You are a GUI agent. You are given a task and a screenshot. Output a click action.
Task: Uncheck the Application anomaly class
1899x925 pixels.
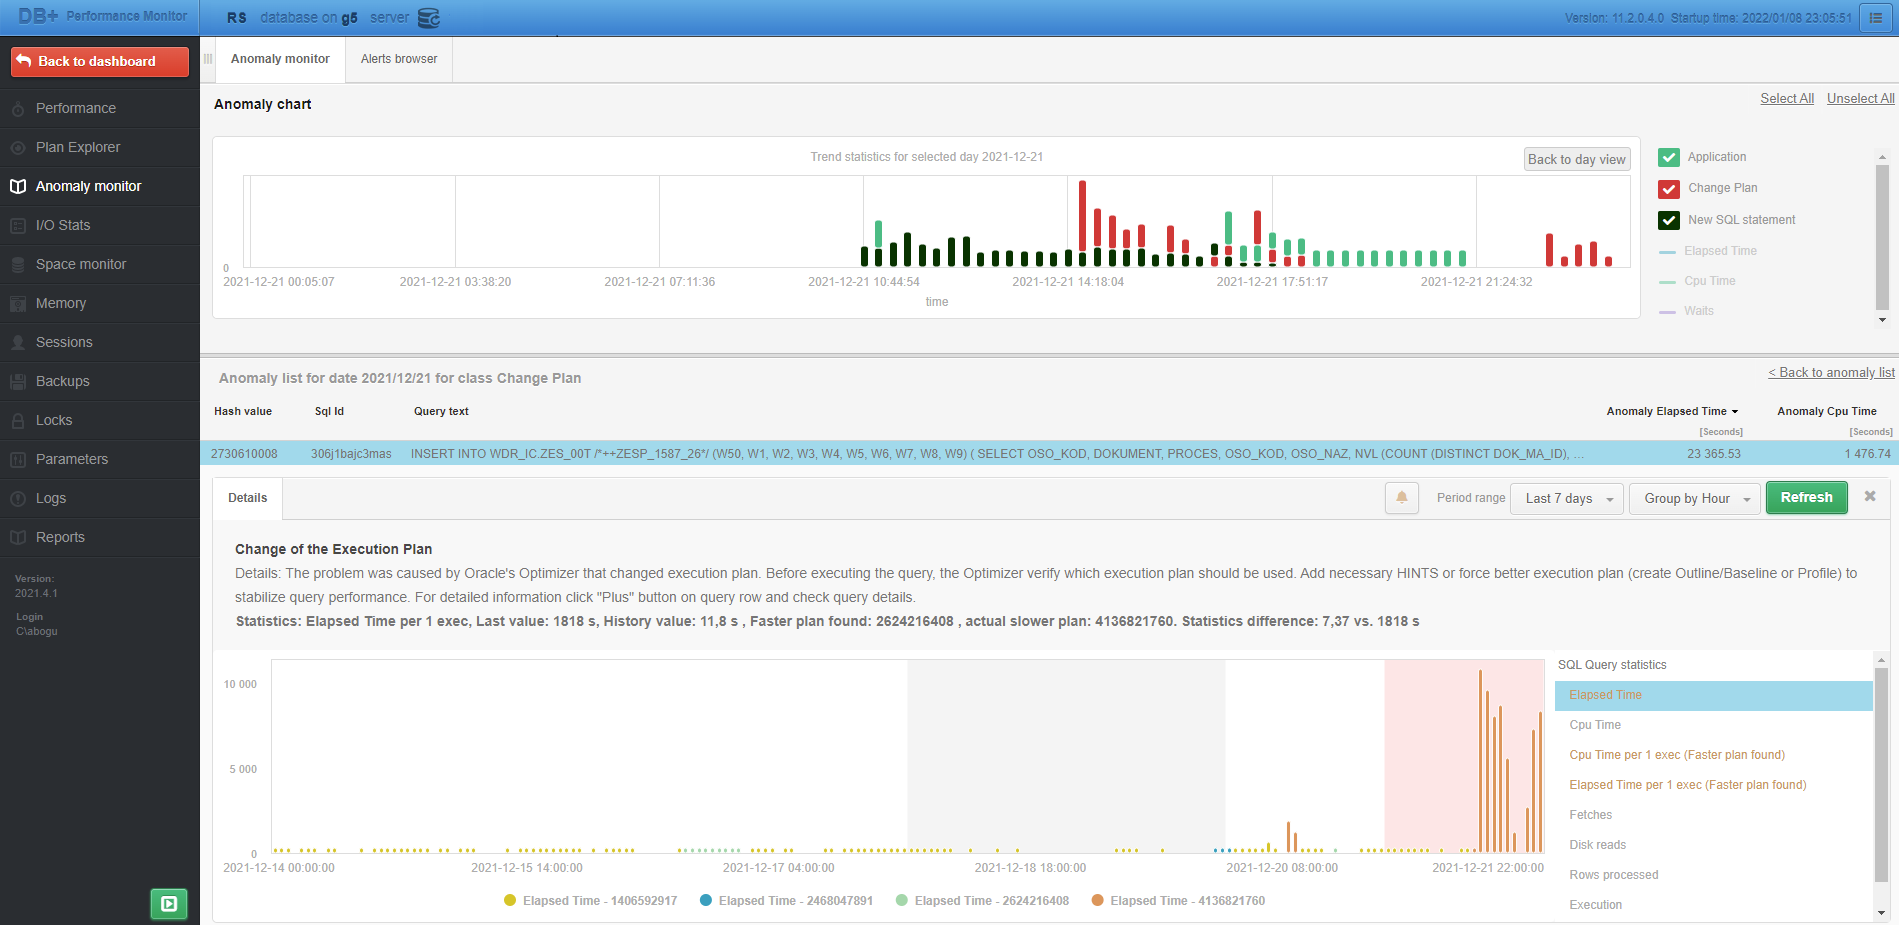pos(1667,157)
